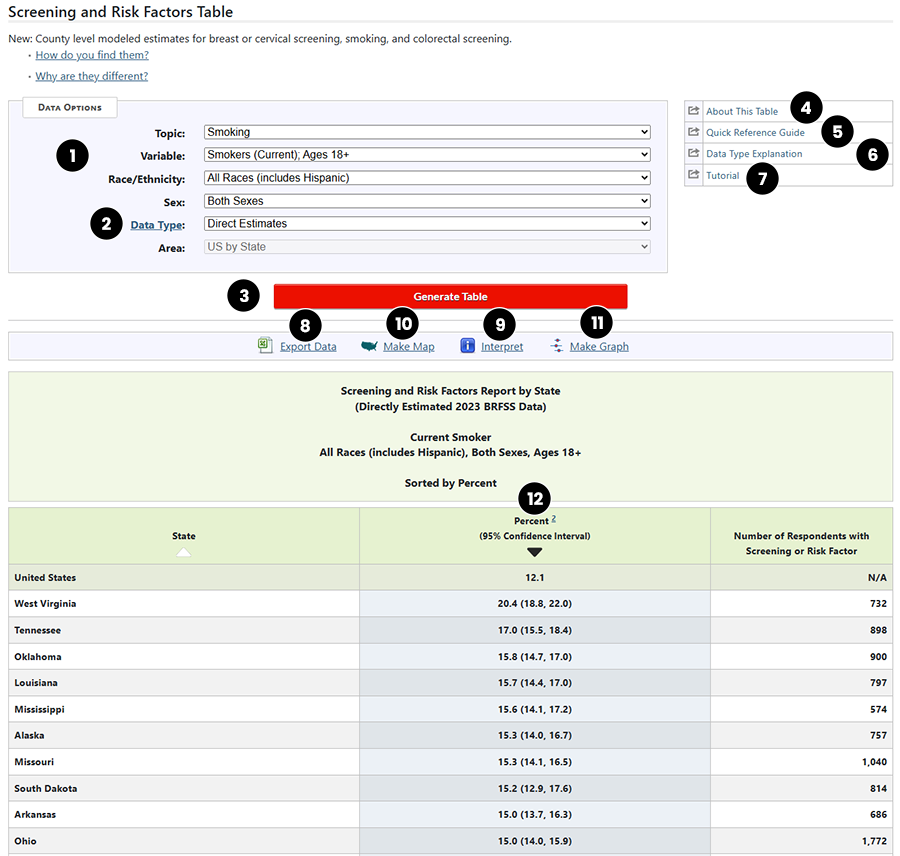Click the external-link icon beside About This Table

click(x=694, y=110)
